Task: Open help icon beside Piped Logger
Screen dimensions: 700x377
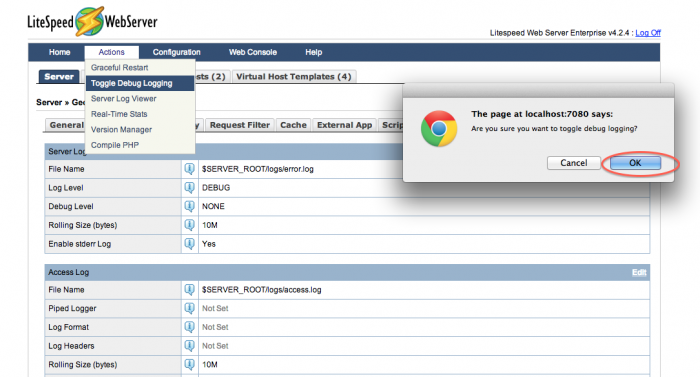Action: tap(189, 309)
